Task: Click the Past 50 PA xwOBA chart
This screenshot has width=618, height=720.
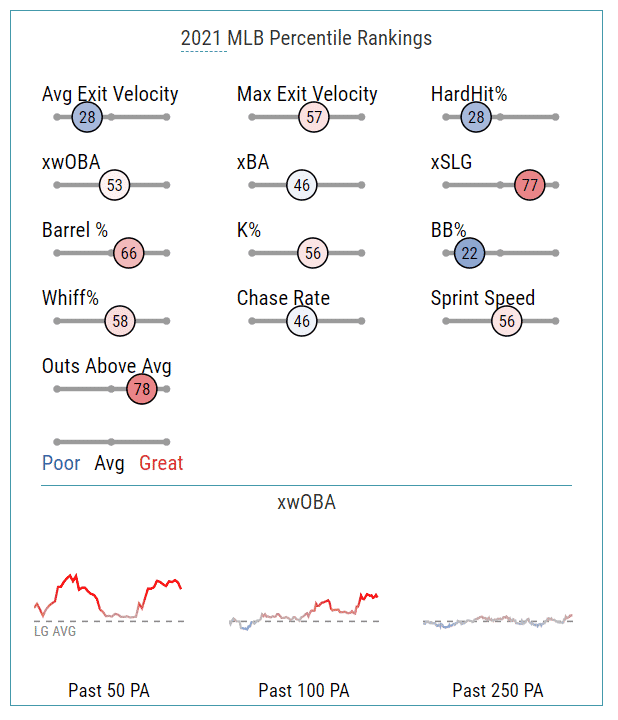Action: 109,605
